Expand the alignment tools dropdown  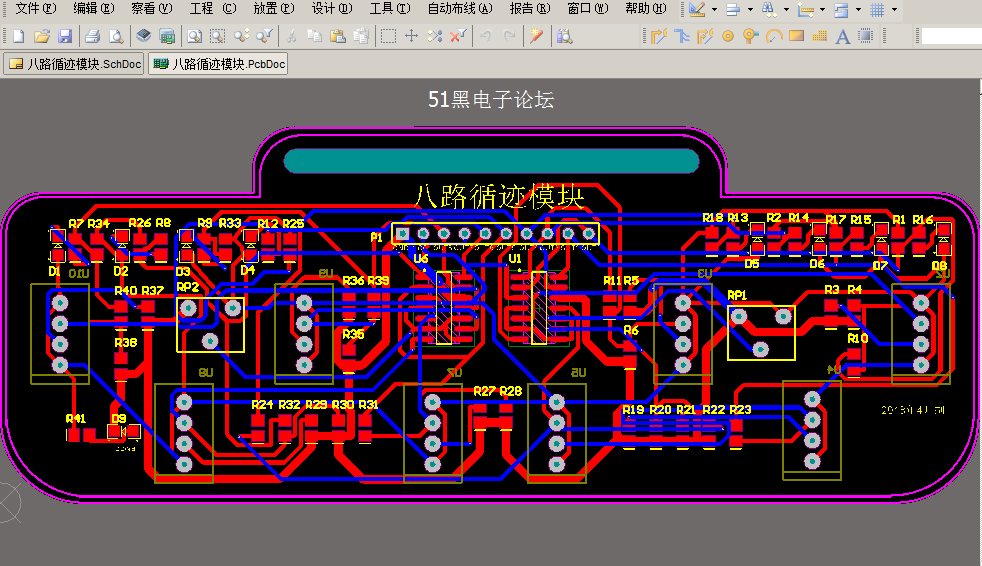pyautogui.click(x=750, y=9)
